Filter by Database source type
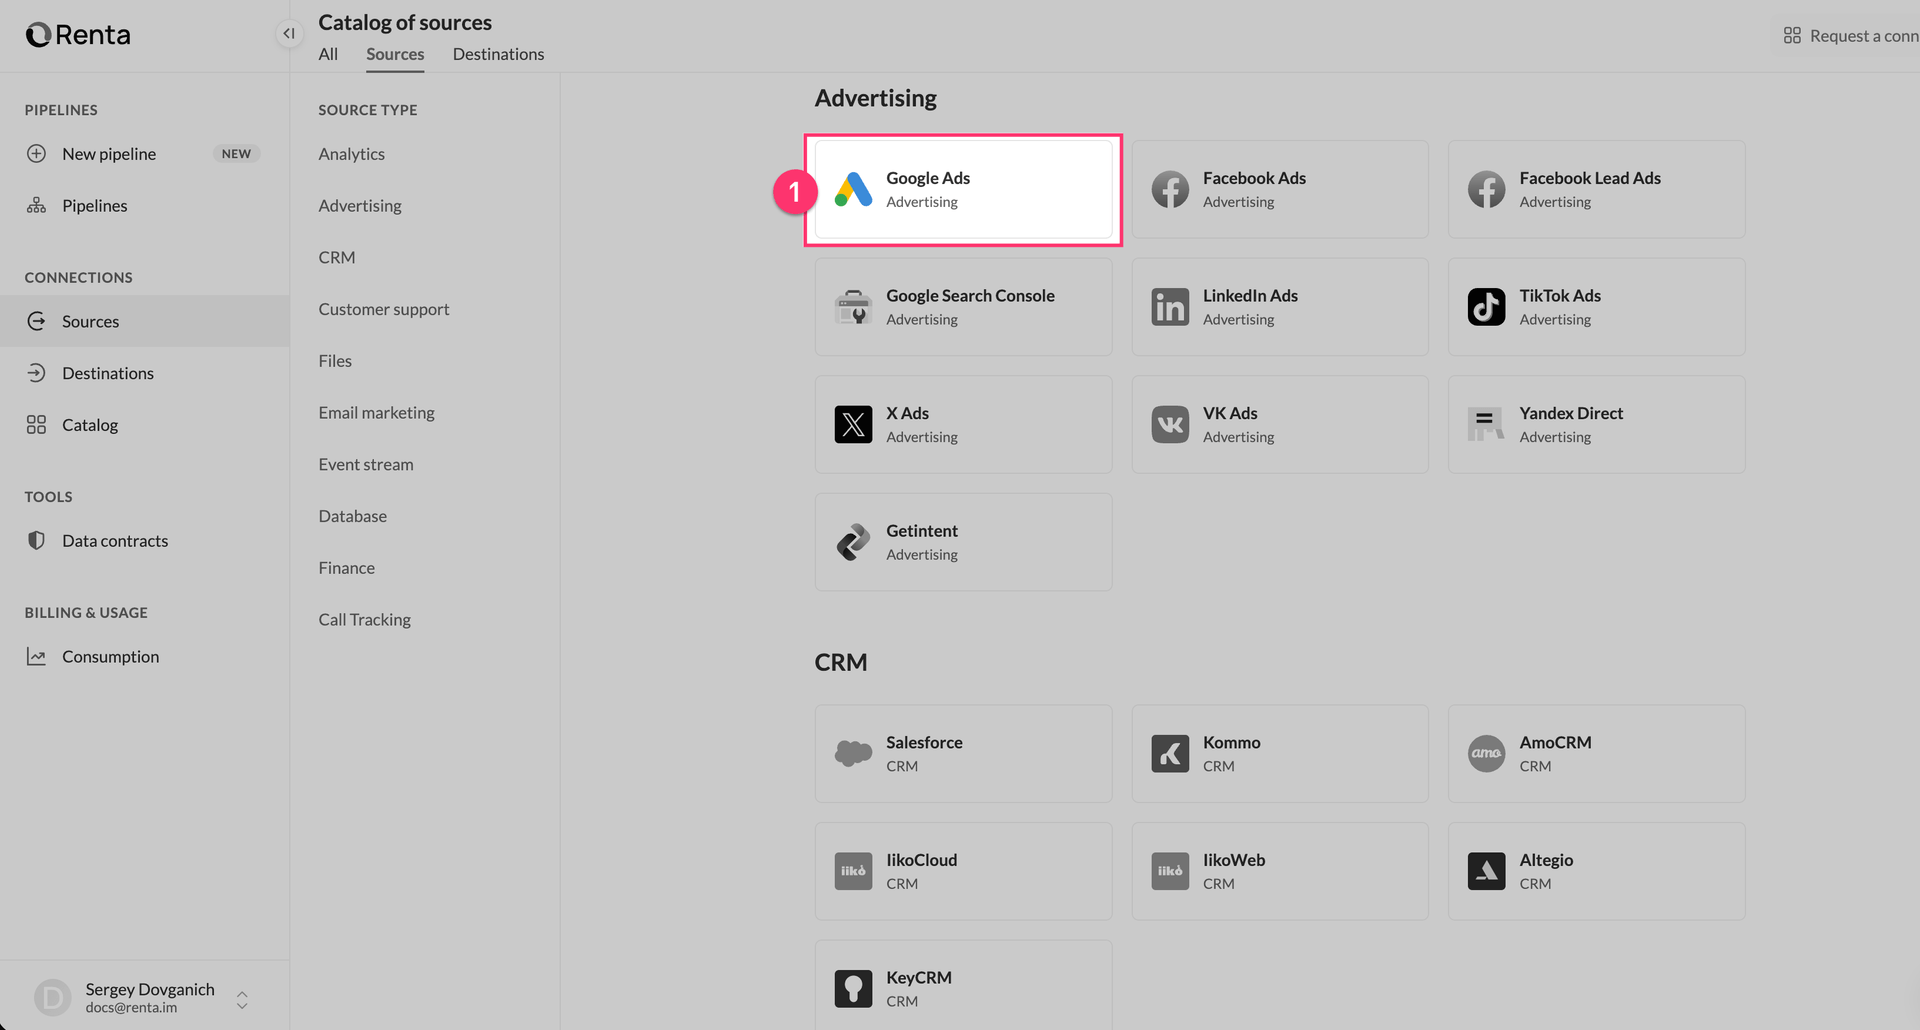Image resolution: width=1920 pixels, height=1030 pixels. click(353, 516)
